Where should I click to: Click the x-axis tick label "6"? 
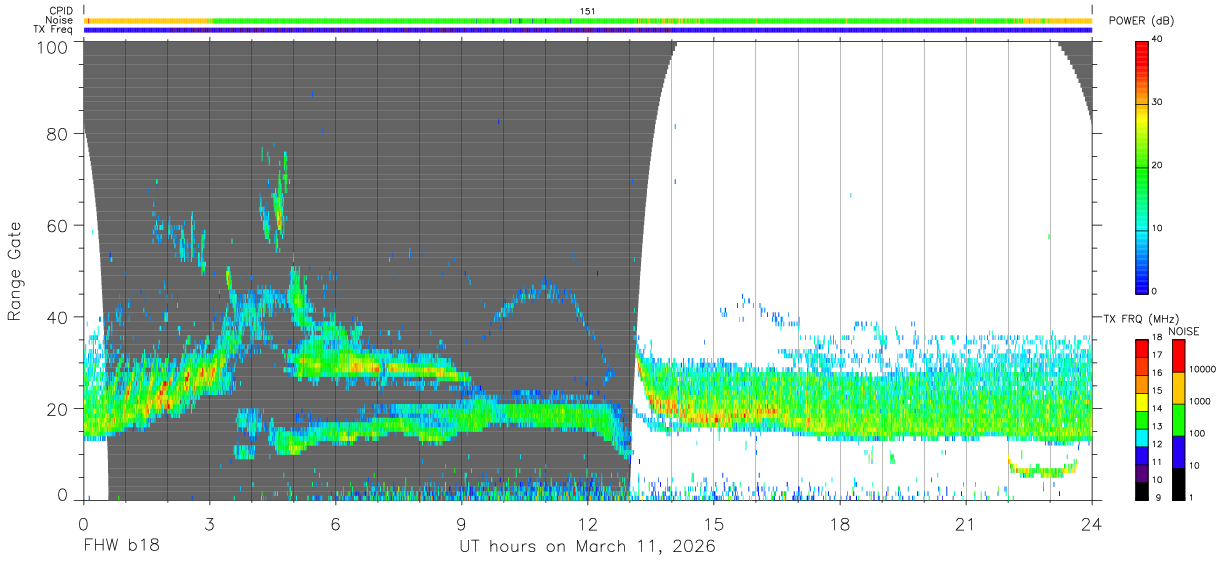[x=335, y=524]
